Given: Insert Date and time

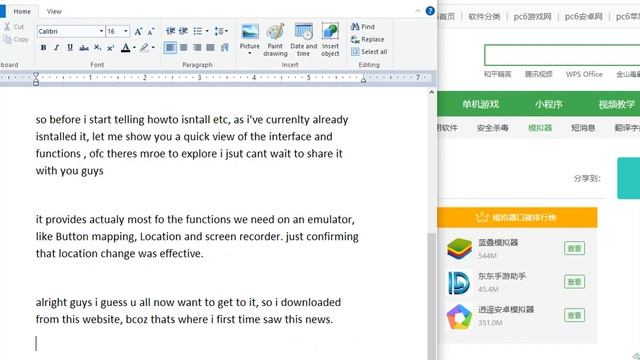Looking at the screenshot, I should [303, 40].
